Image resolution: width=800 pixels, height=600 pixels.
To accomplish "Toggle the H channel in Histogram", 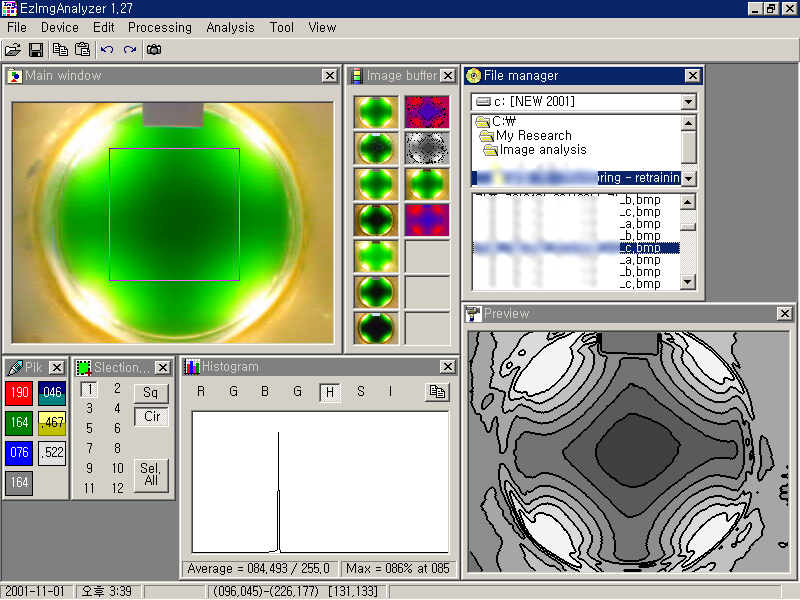I will tap(330, 392).
